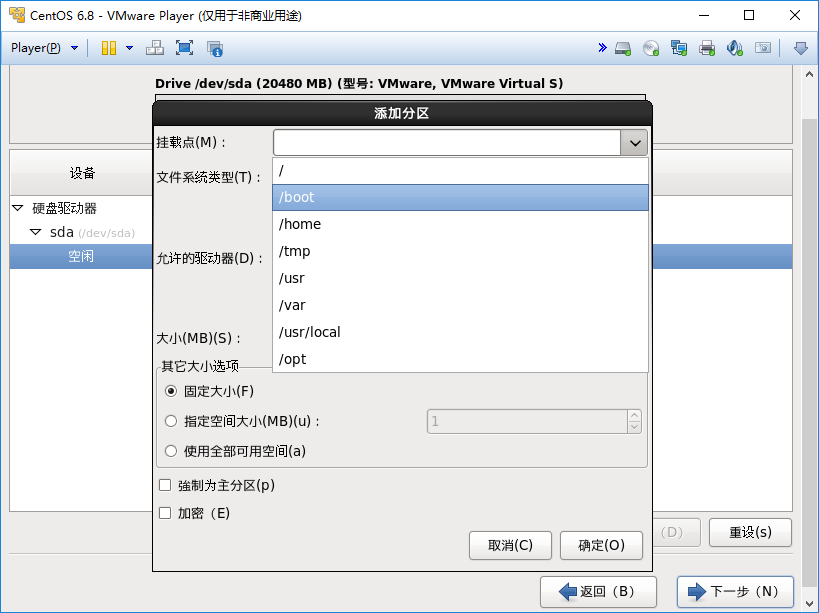The image size is (819, 613).
Task: Enter full screen mode via the toolbar icon
Action: tap(184, 48)
